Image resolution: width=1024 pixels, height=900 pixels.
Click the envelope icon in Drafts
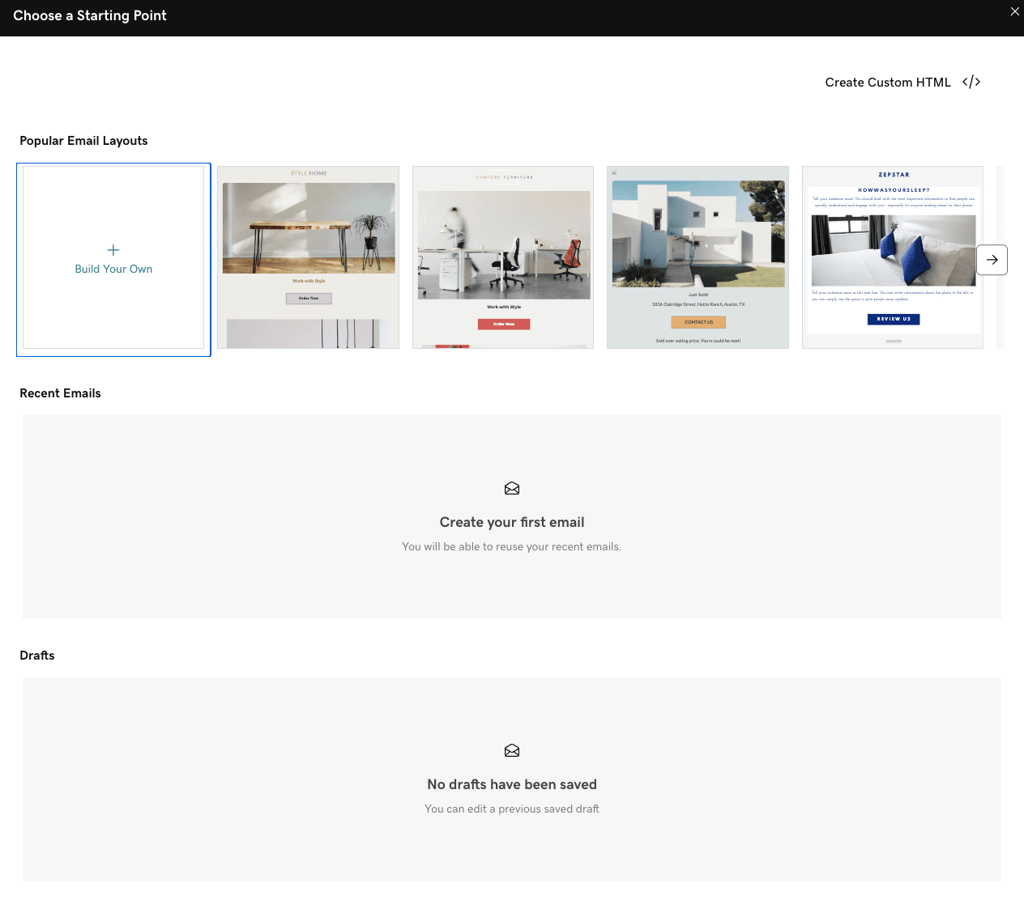click(x=512, y=750)
